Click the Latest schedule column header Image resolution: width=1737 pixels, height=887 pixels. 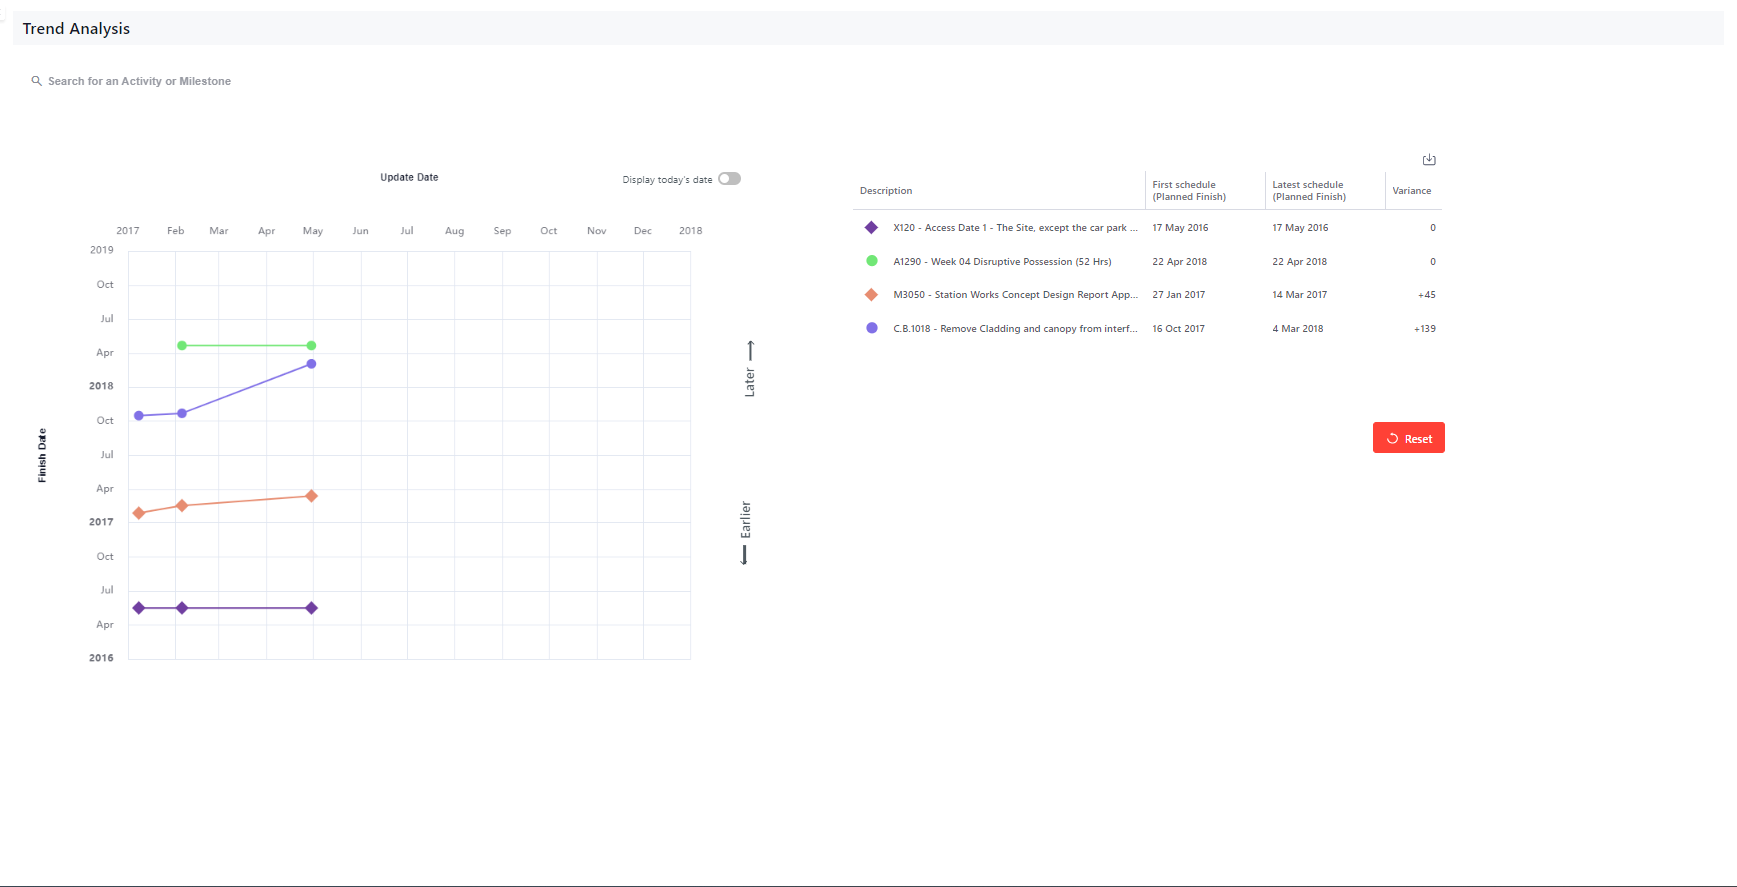(x=1308, y=191)
